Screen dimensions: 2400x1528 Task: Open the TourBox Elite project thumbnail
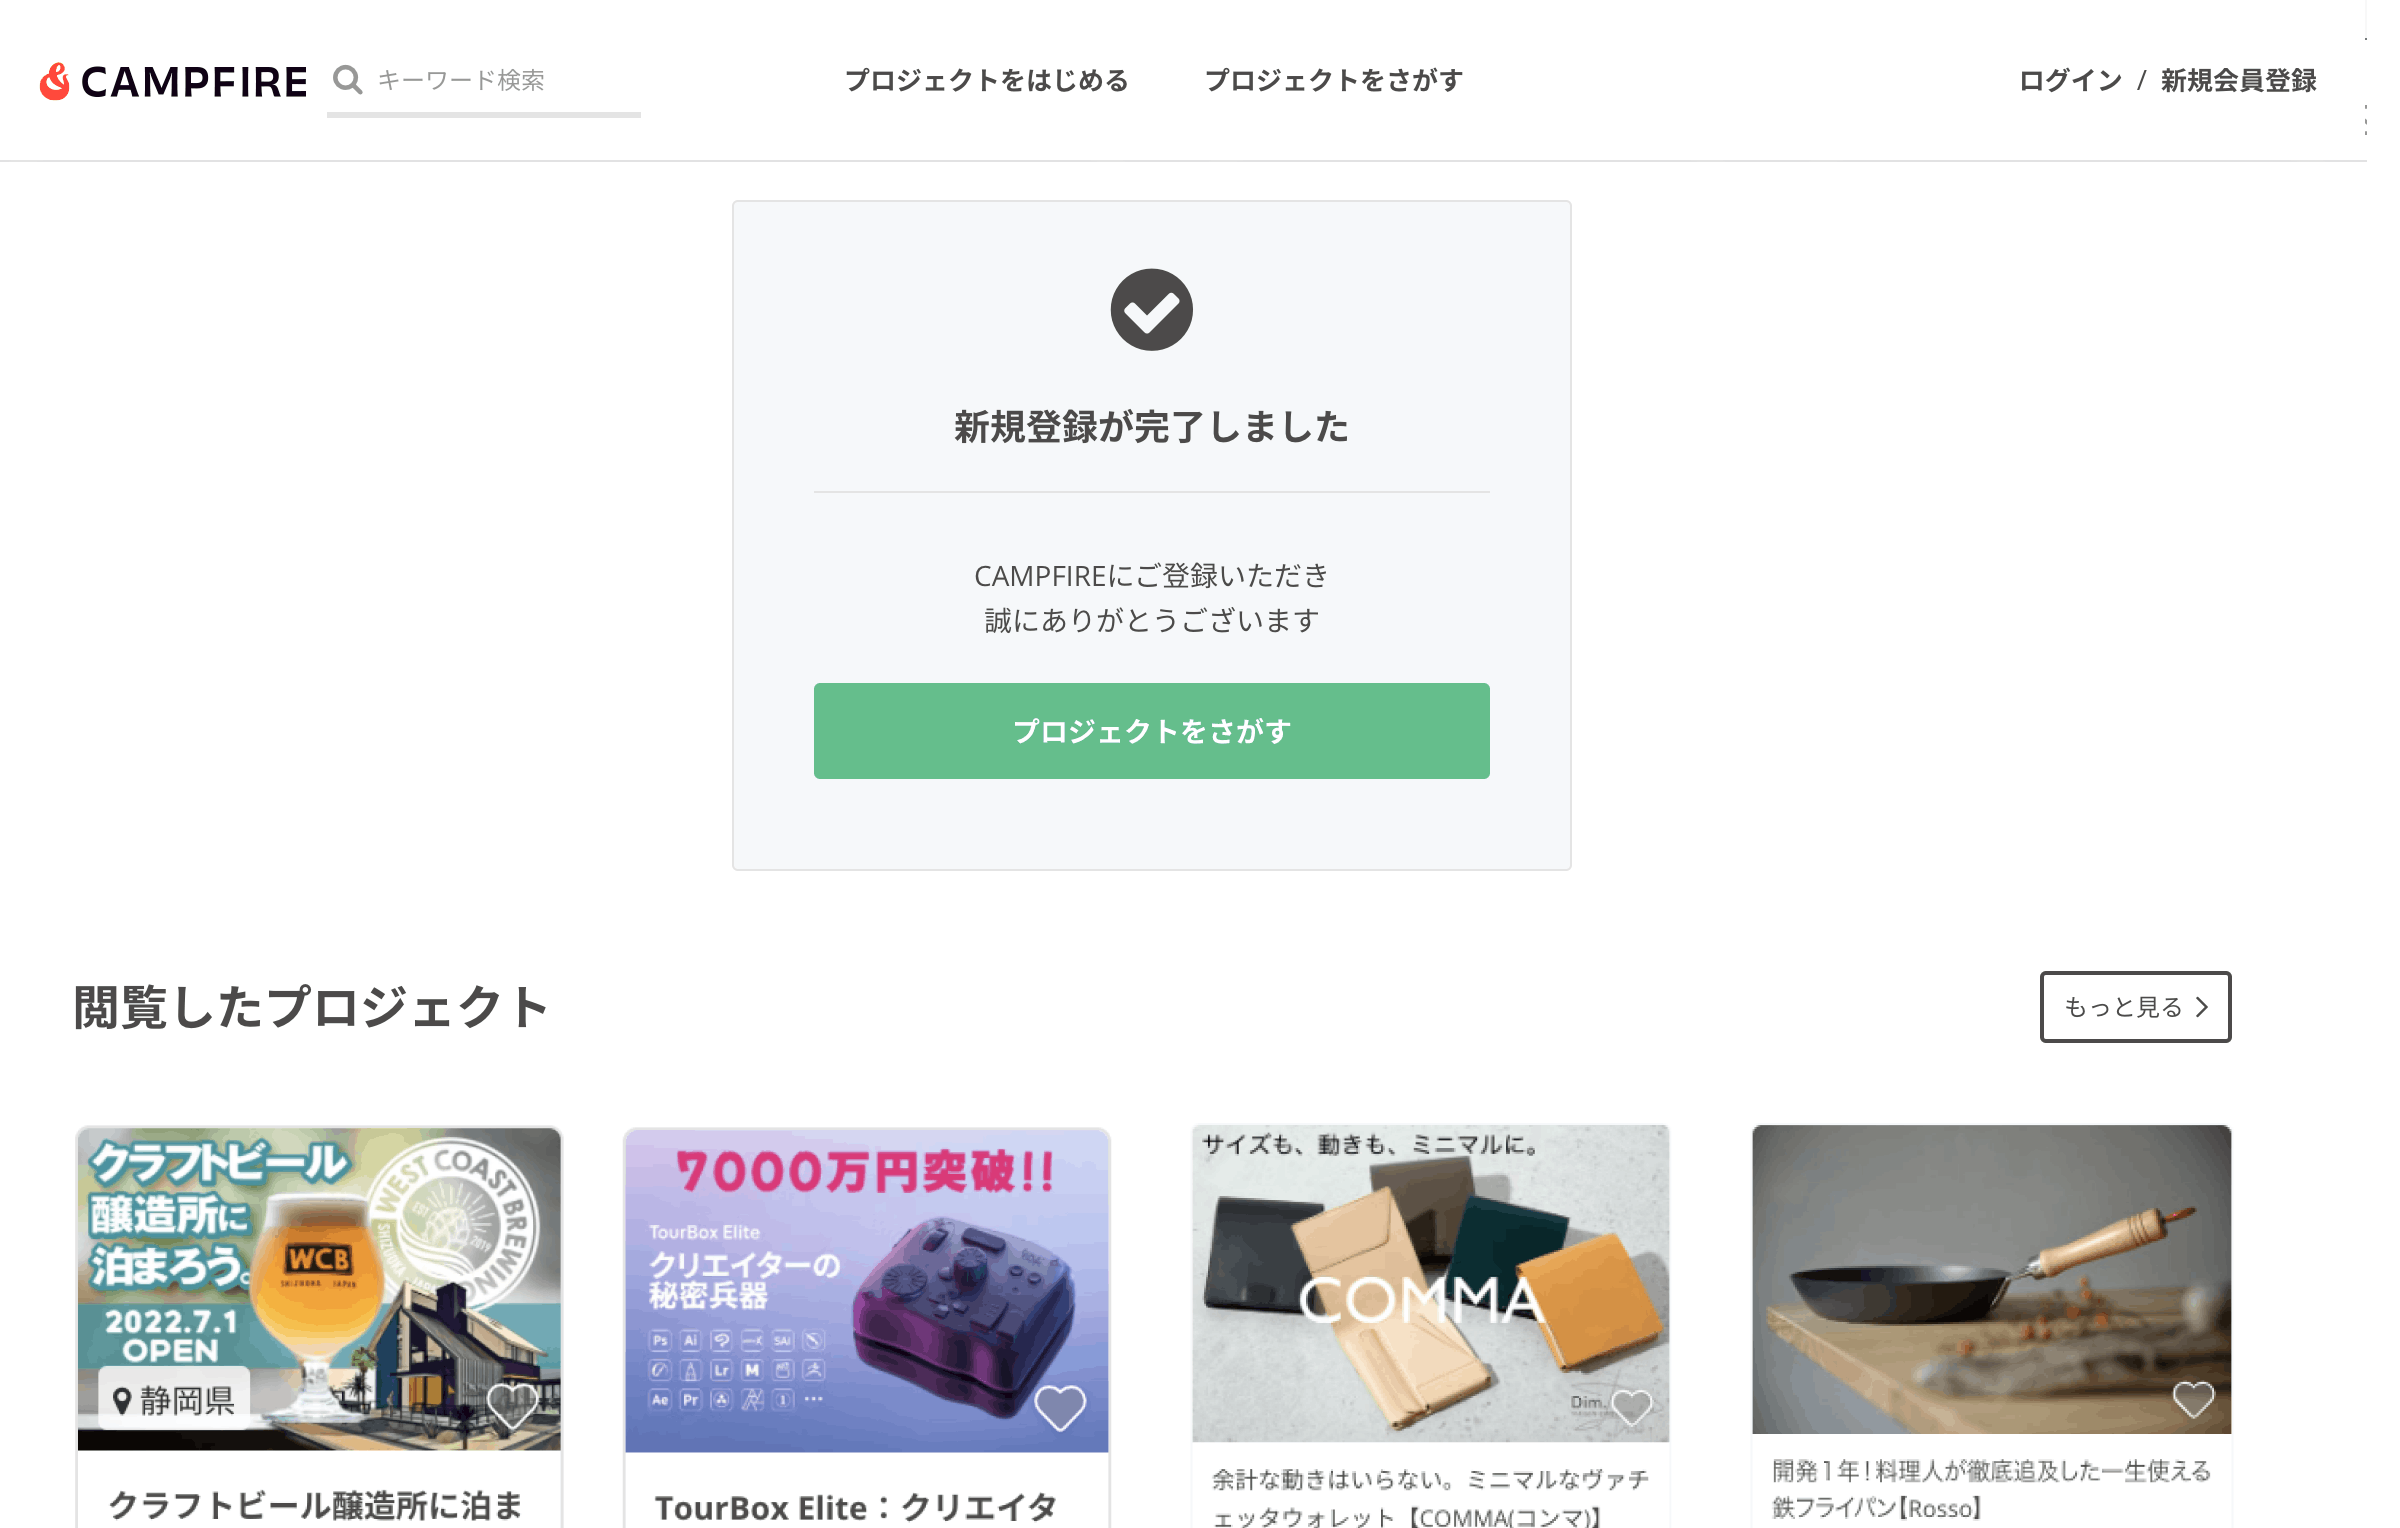point(866,1291)
